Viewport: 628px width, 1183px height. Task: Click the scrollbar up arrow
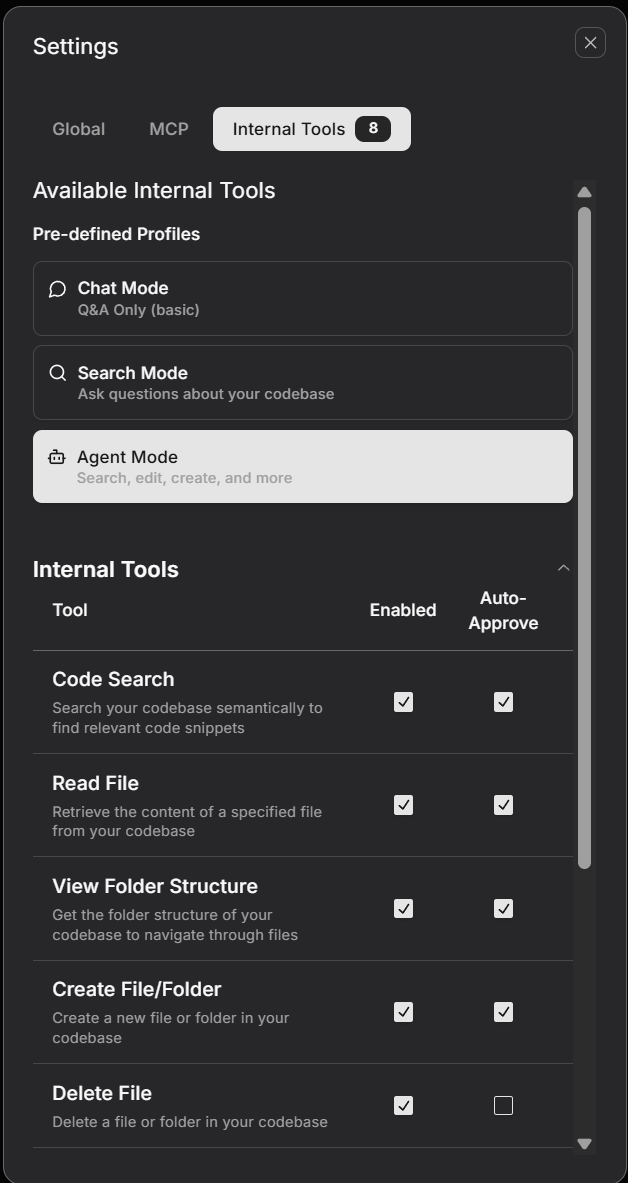584,192
